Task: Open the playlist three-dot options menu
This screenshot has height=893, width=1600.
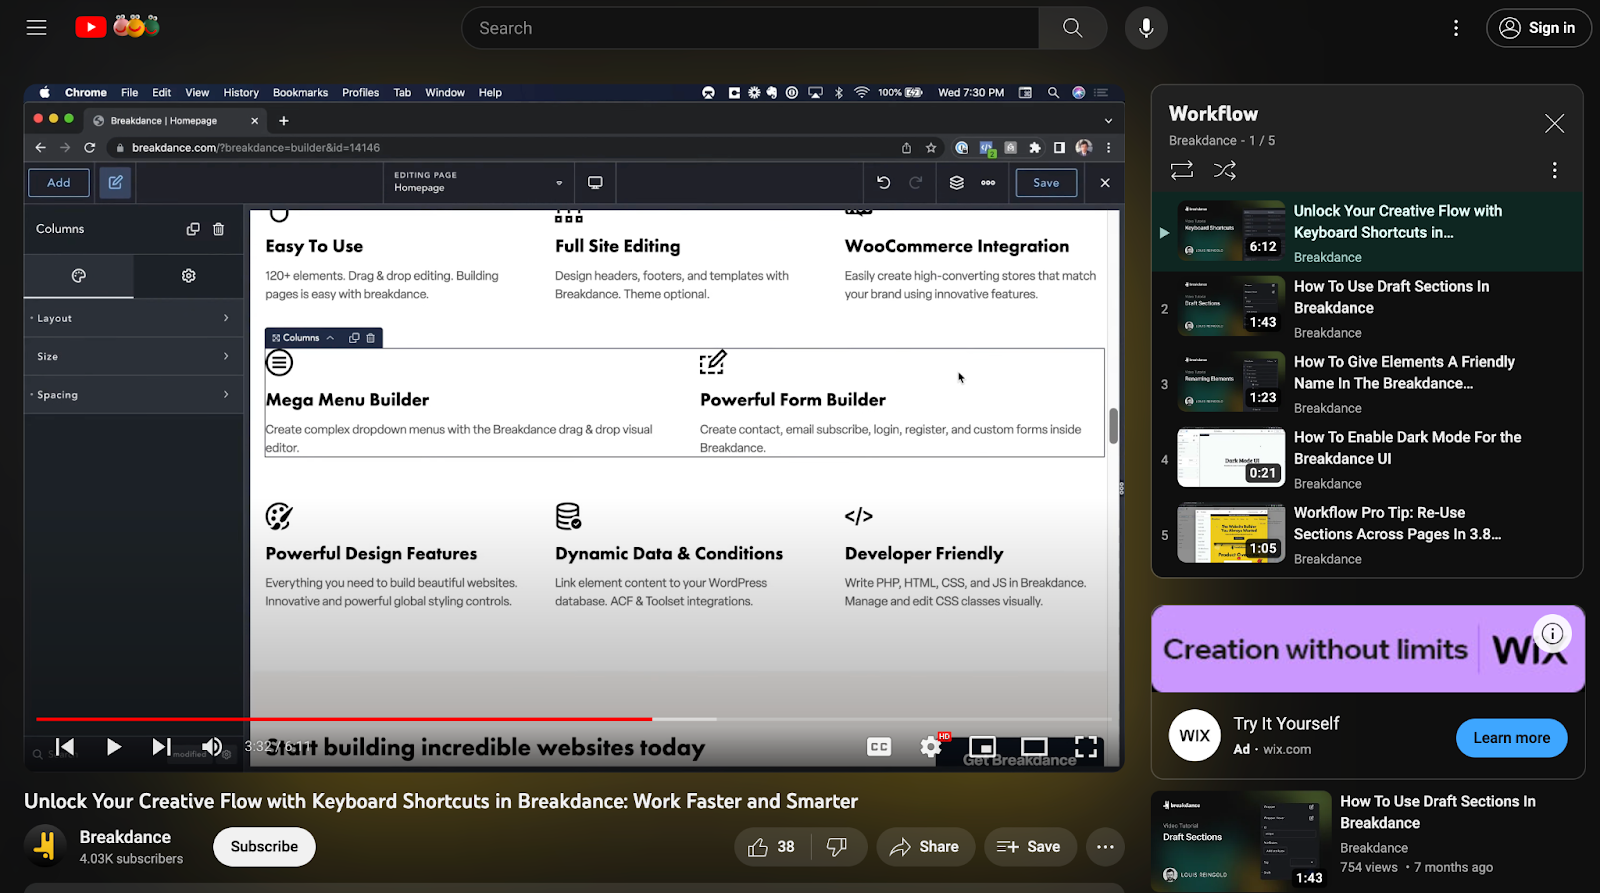Action: (1554, 170)
